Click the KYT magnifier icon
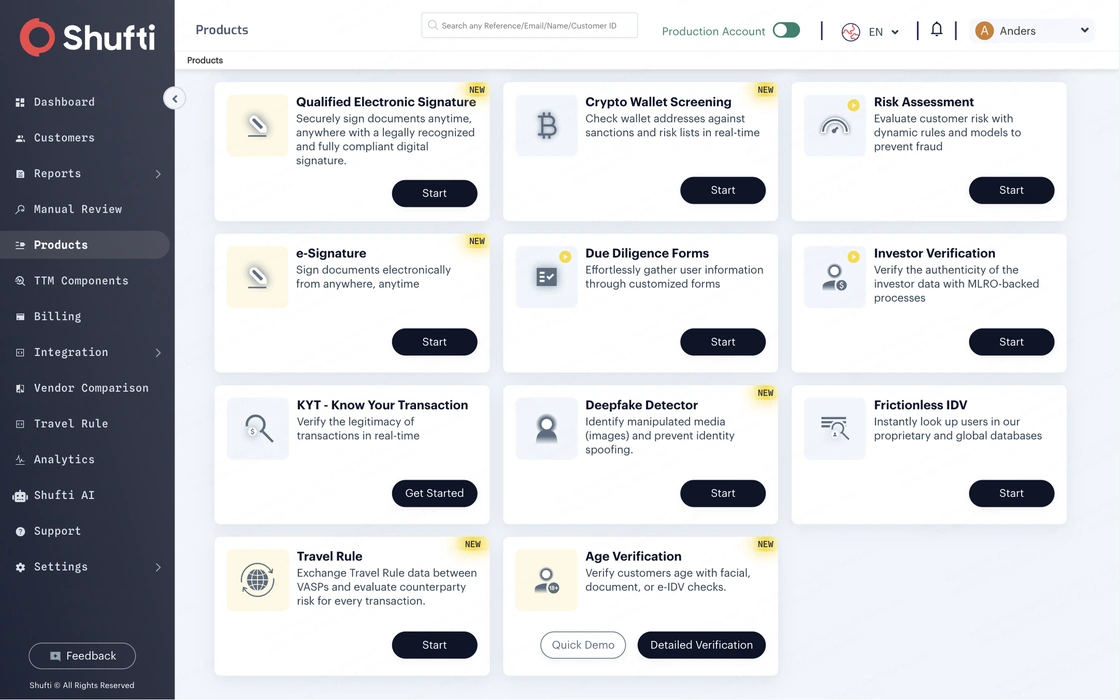The height and width of the screenshot is (700, 1120). (258, 429)
